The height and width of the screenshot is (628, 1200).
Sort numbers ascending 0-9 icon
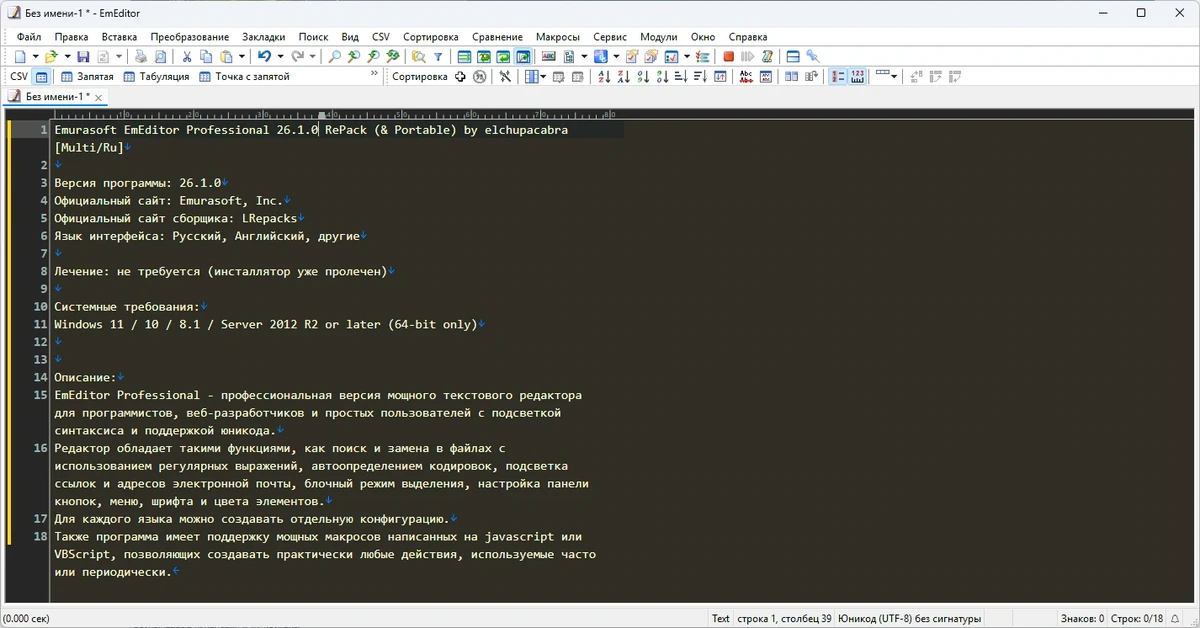click(x=645, y=76)
